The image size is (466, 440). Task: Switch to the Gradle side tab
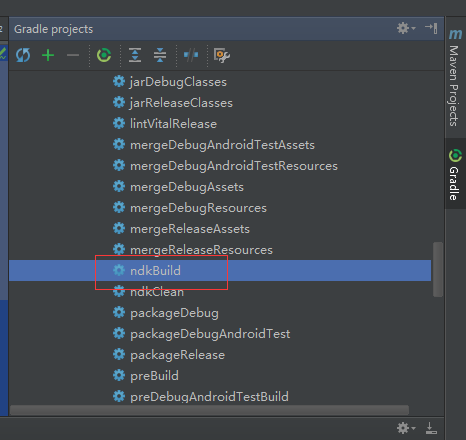tap(456, 174)
